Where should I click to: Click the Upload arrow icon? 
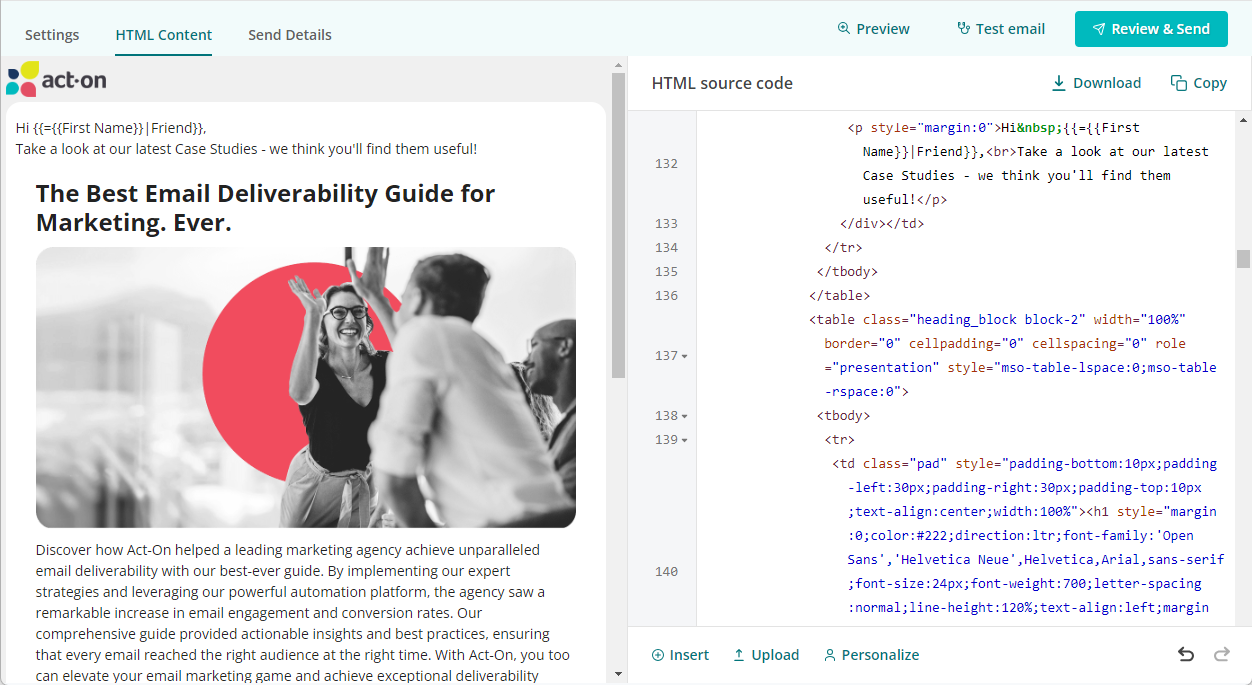click(x=739, y=655)
